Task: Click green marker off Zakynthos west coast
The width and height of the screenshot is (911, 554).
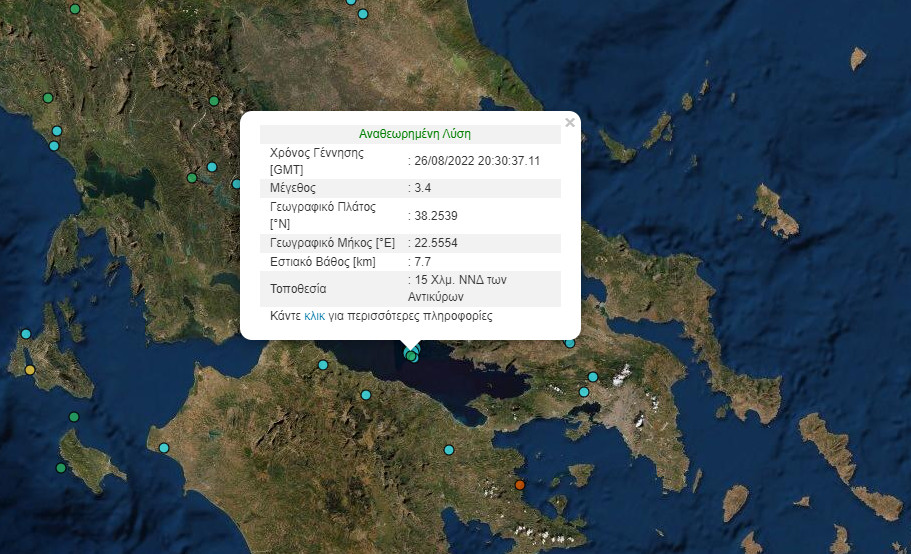Action: coord(61,467)
